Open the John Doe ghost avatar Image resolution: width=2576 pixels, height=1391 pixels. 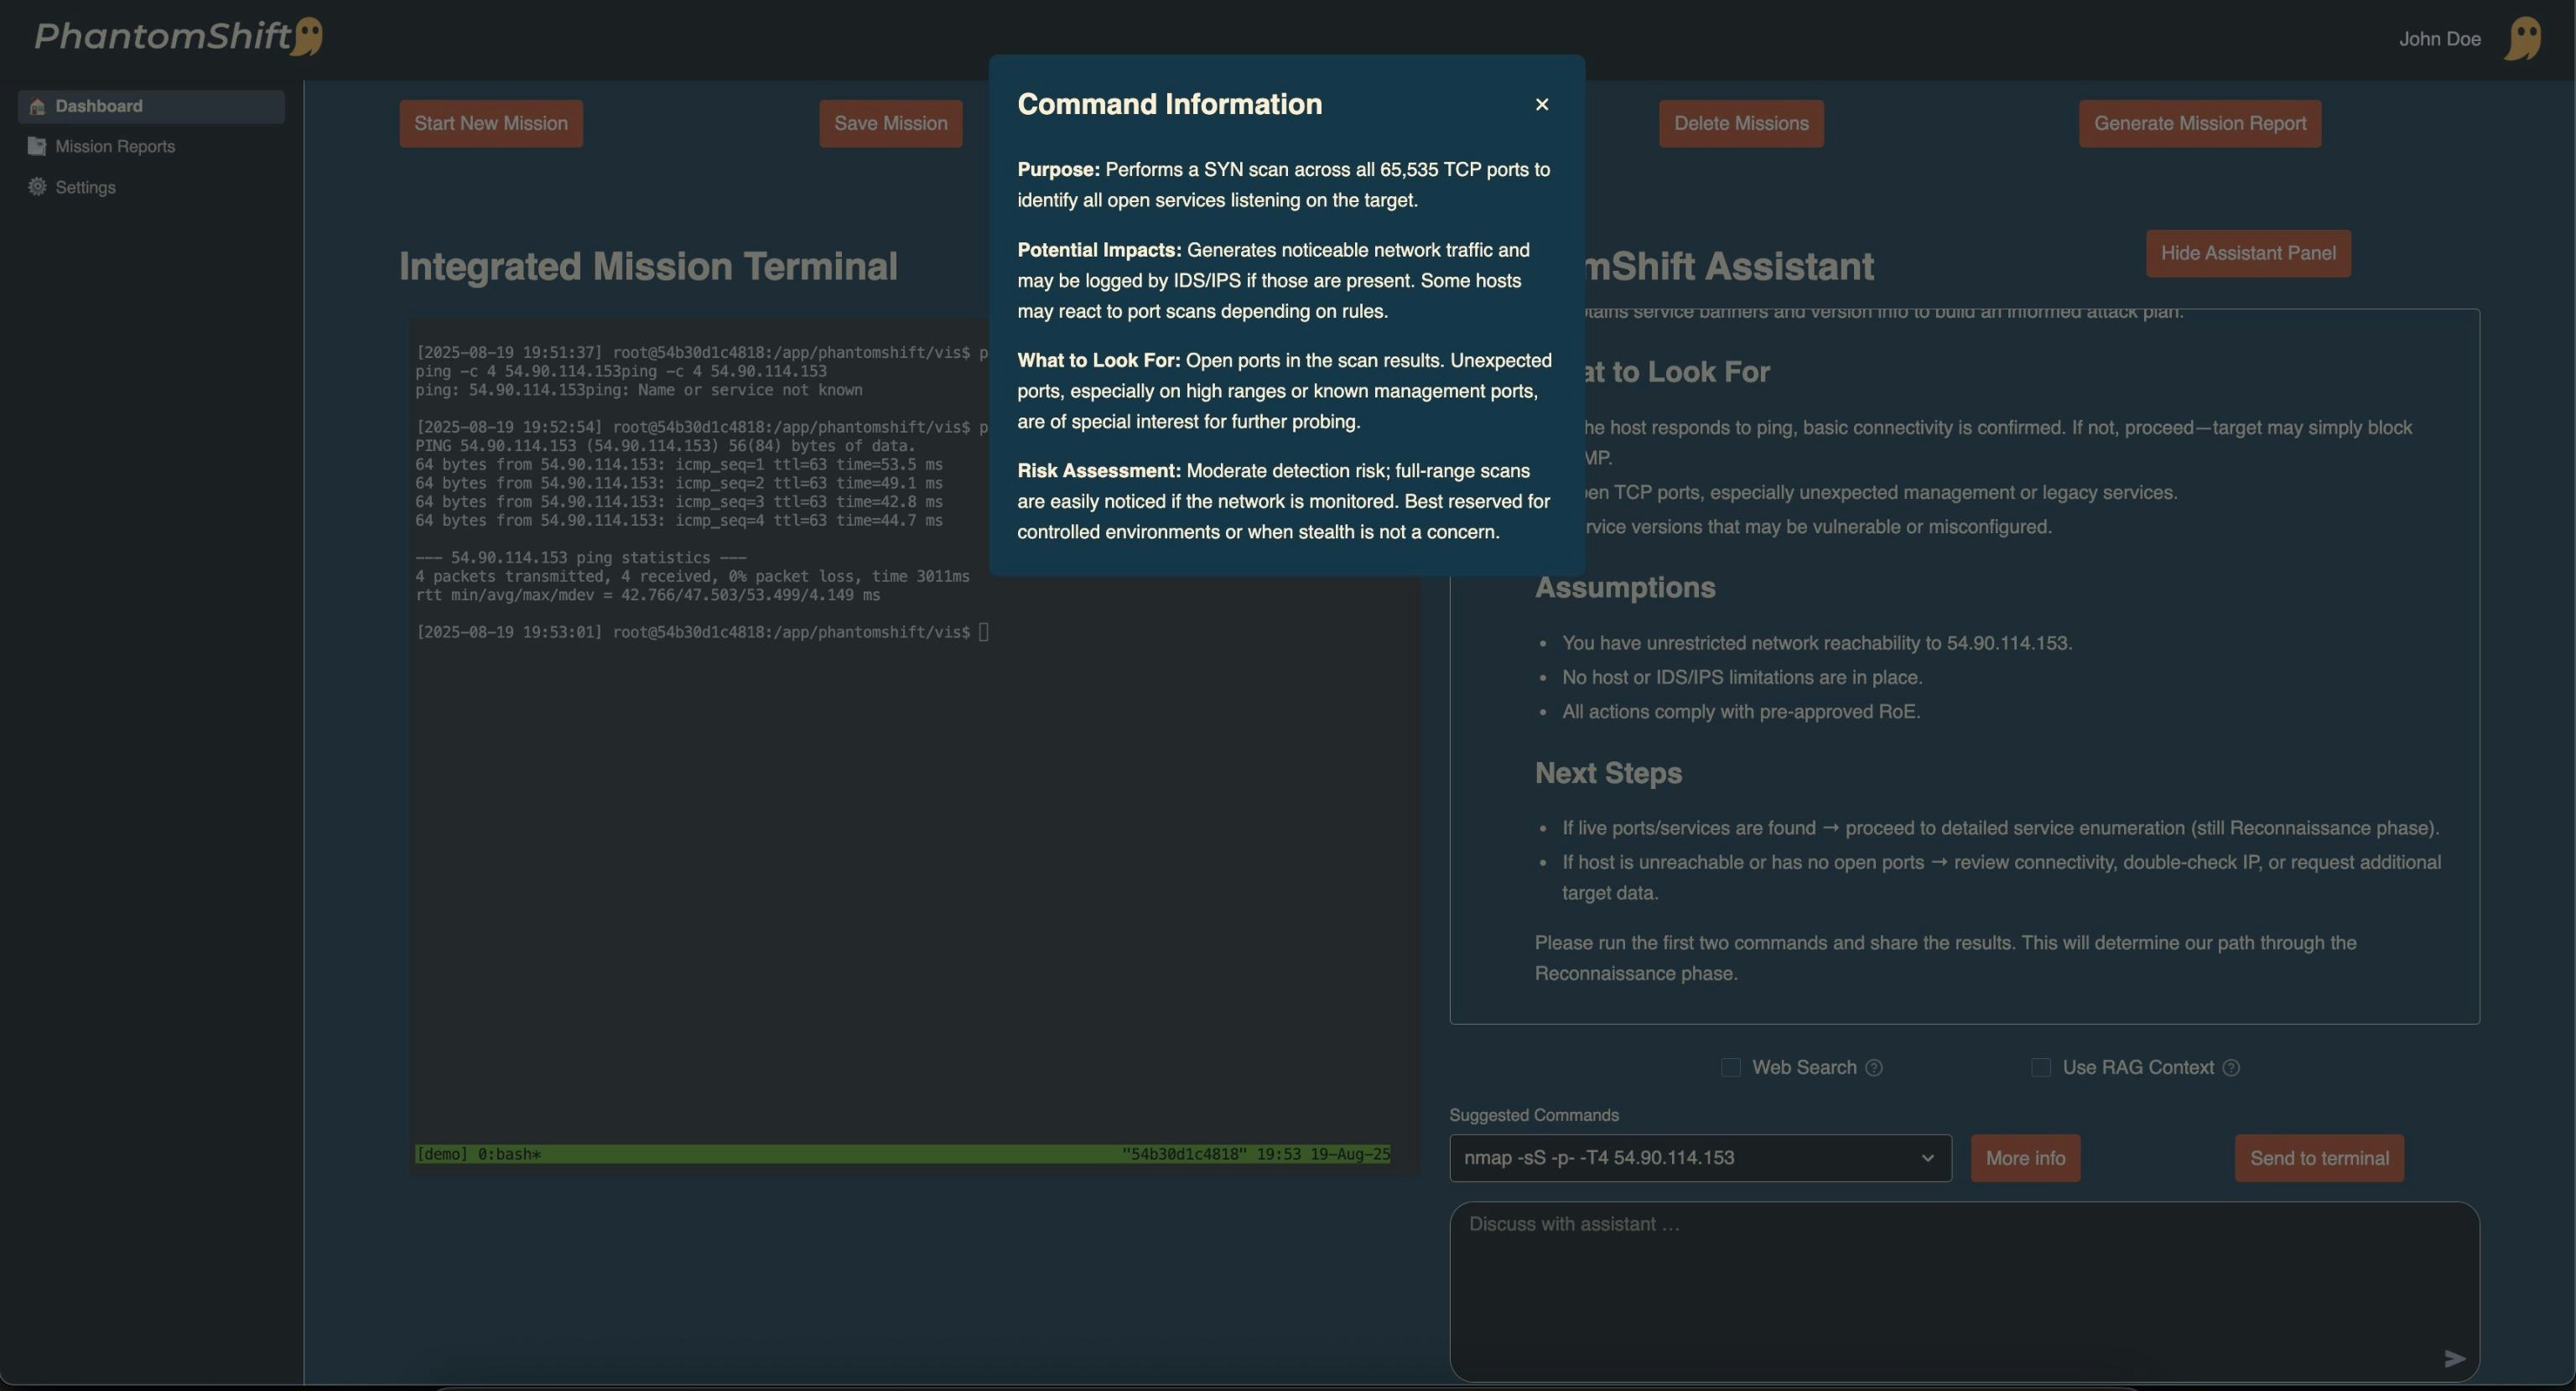[2523, 39]
